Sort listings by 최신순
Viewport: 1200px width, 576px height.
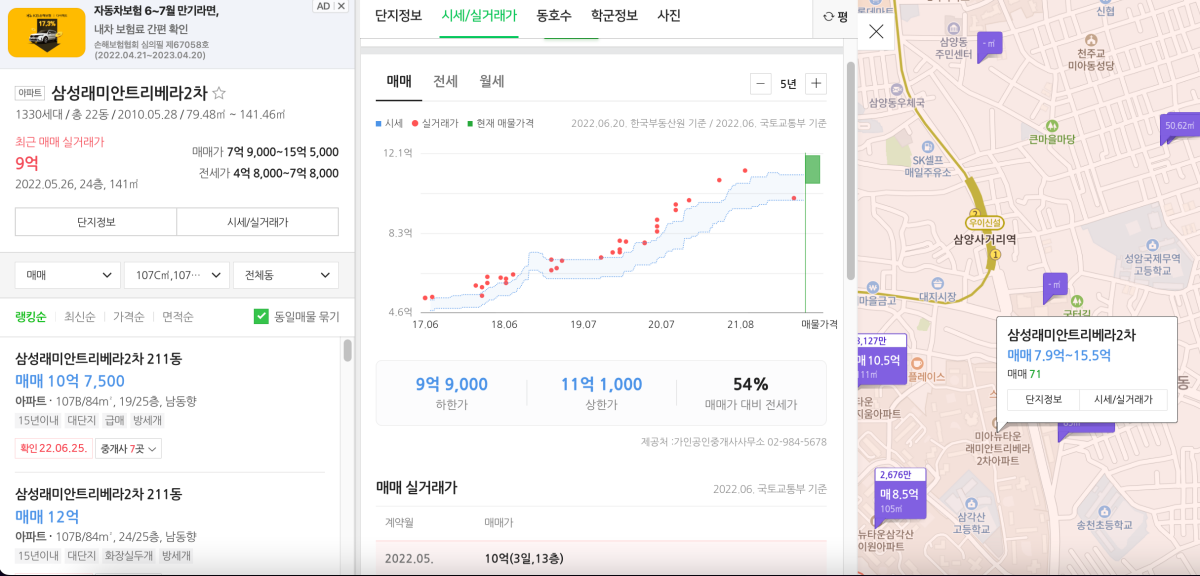coord(79,317)
